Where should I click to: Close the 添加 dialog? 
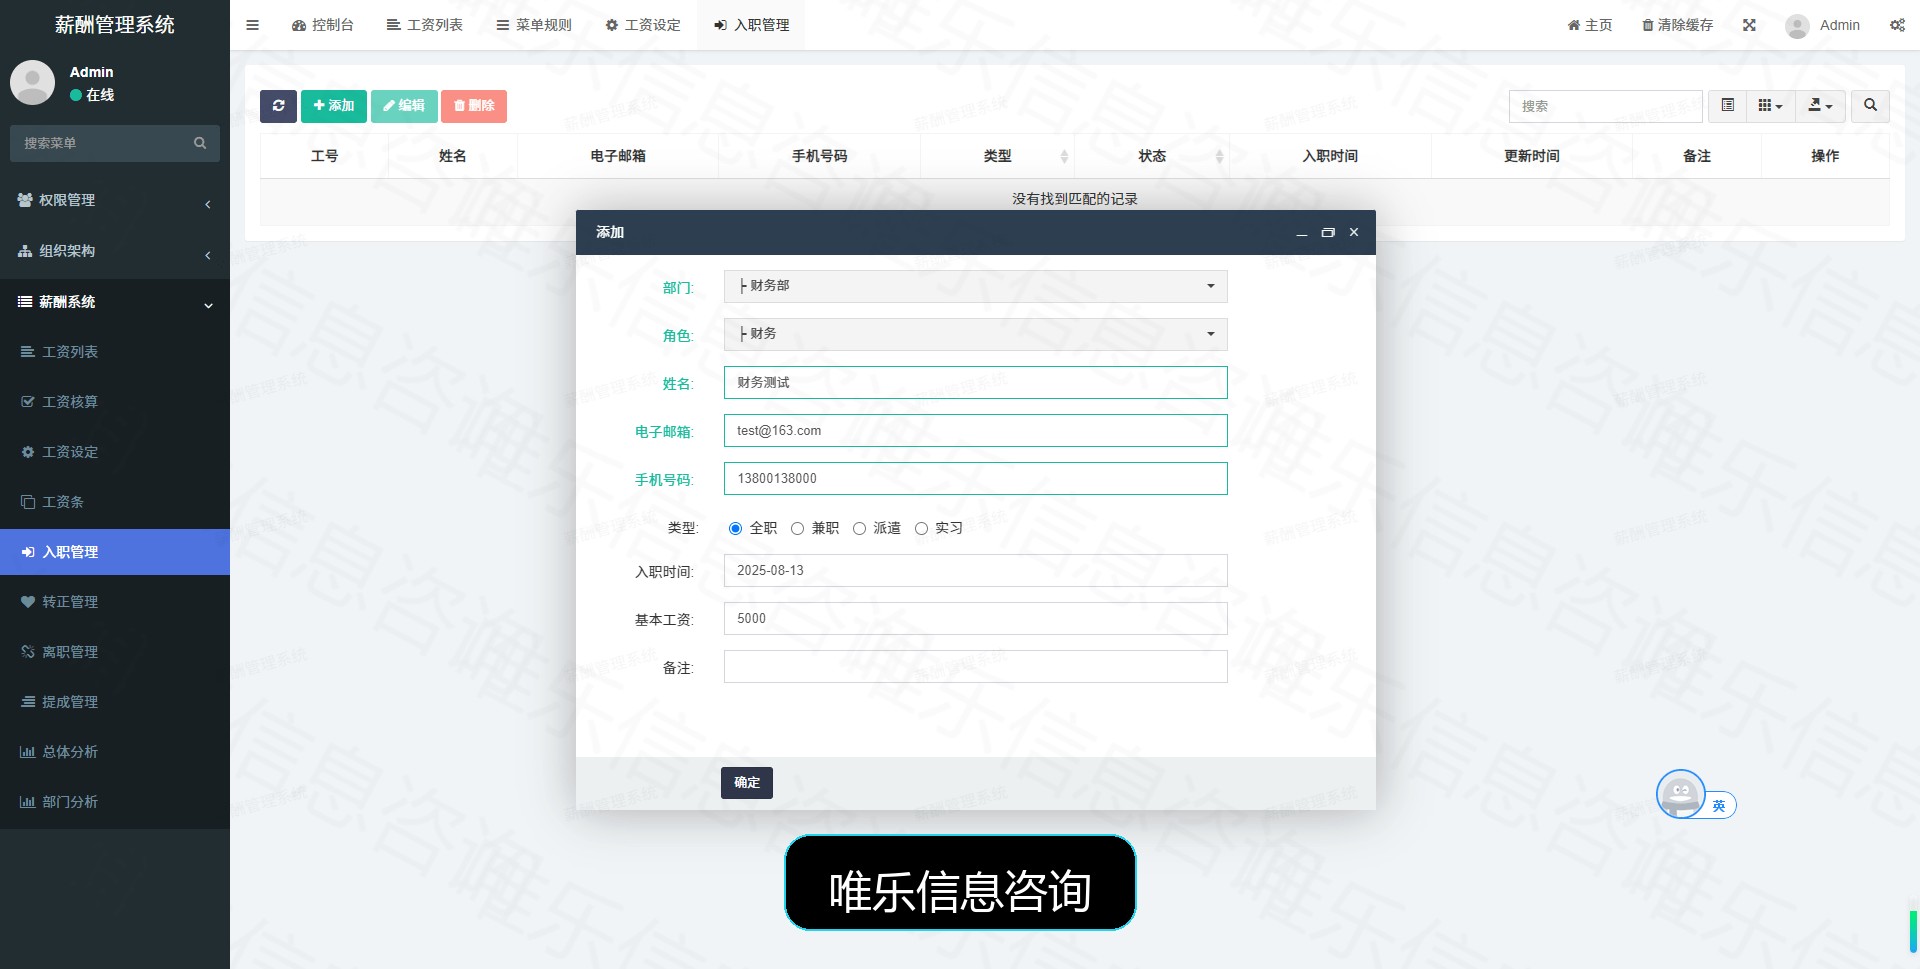point(1354,232)
